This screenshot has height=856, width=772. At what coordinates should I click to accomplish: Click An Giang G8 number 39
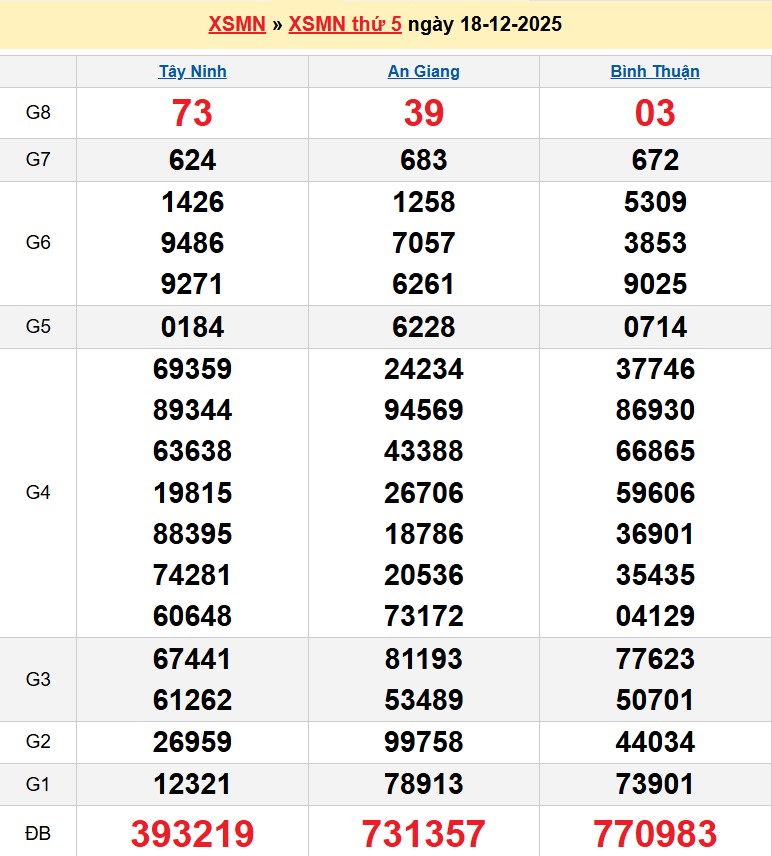424,113
